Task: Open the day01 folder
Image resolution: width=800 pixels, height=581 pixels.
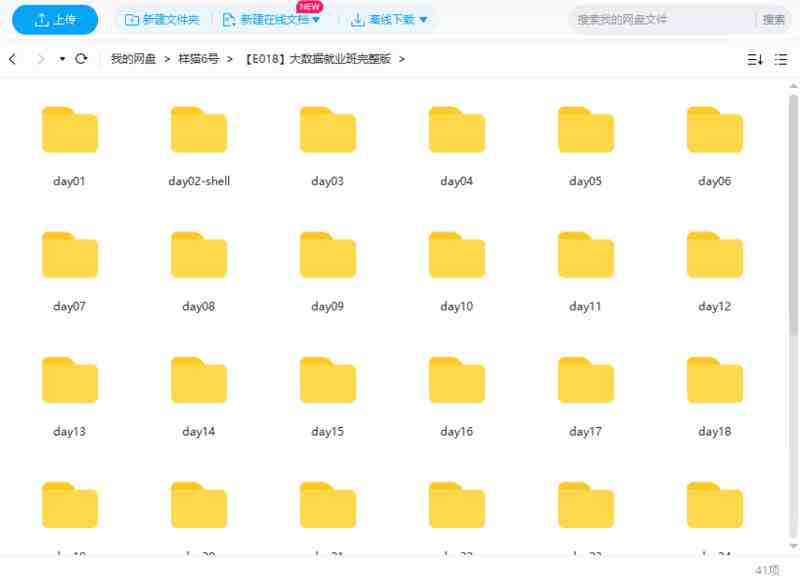Action: coord(70,130)
